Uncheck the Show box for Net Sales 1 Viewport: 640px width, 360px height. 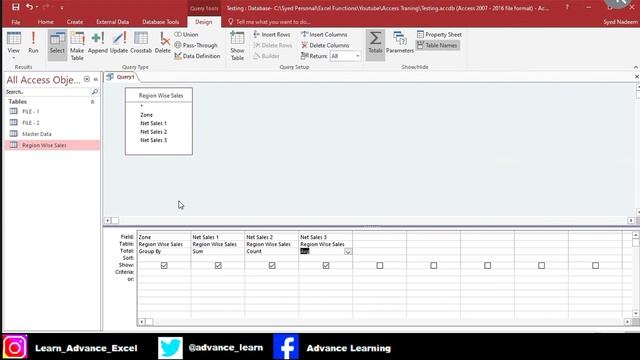(x=218, y=265)
